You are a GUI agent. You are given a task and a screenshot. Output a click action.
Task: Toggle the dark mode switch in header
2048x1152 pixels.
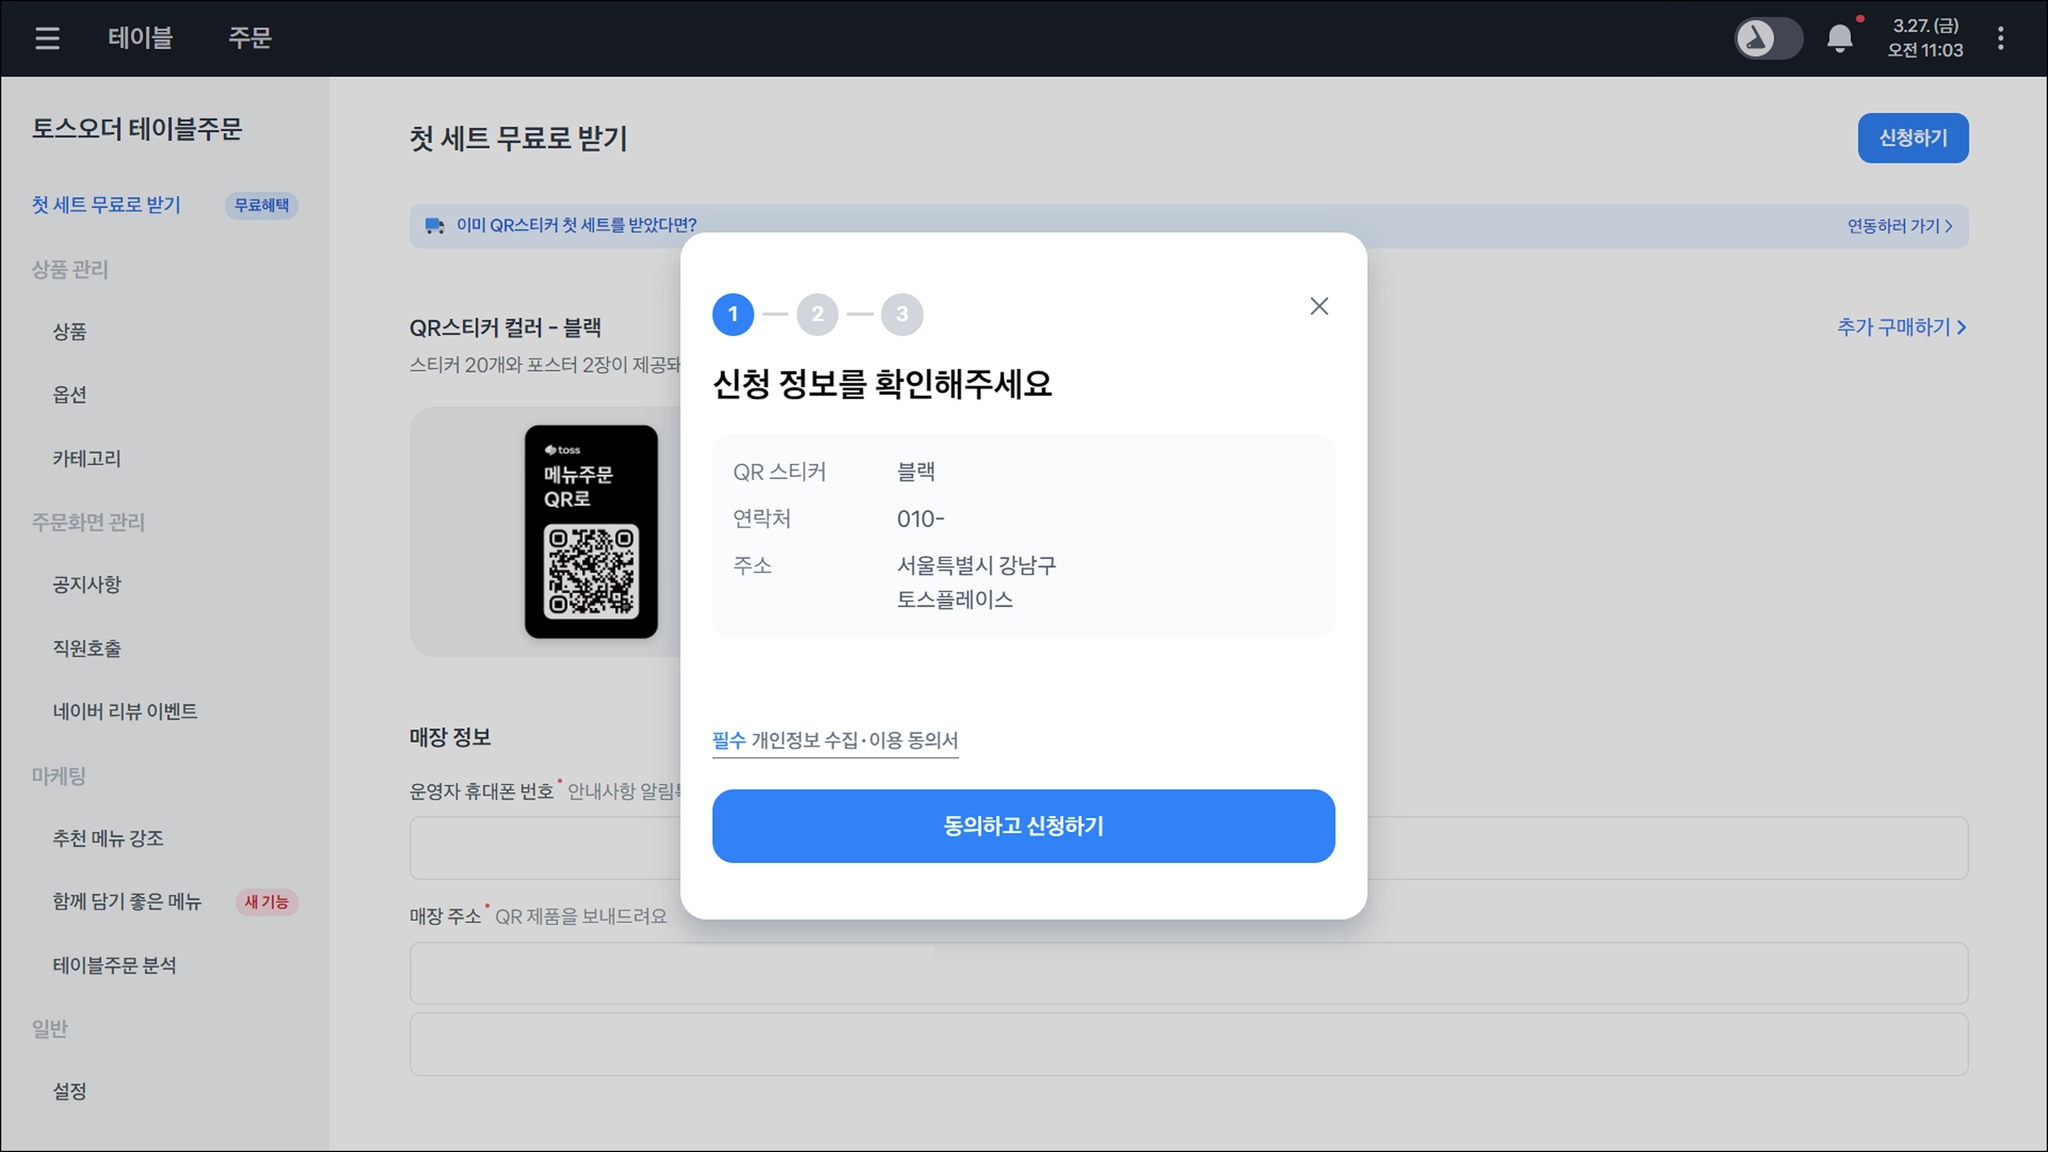1767,39
